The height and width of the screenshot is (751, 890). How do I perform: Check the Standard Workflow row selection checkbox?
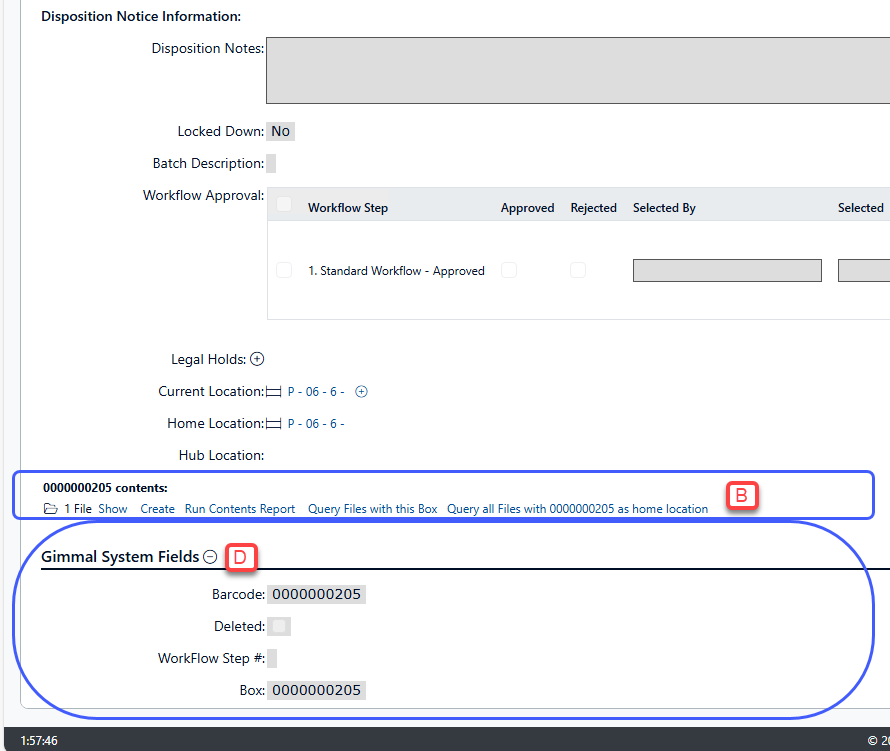[284, 270]
